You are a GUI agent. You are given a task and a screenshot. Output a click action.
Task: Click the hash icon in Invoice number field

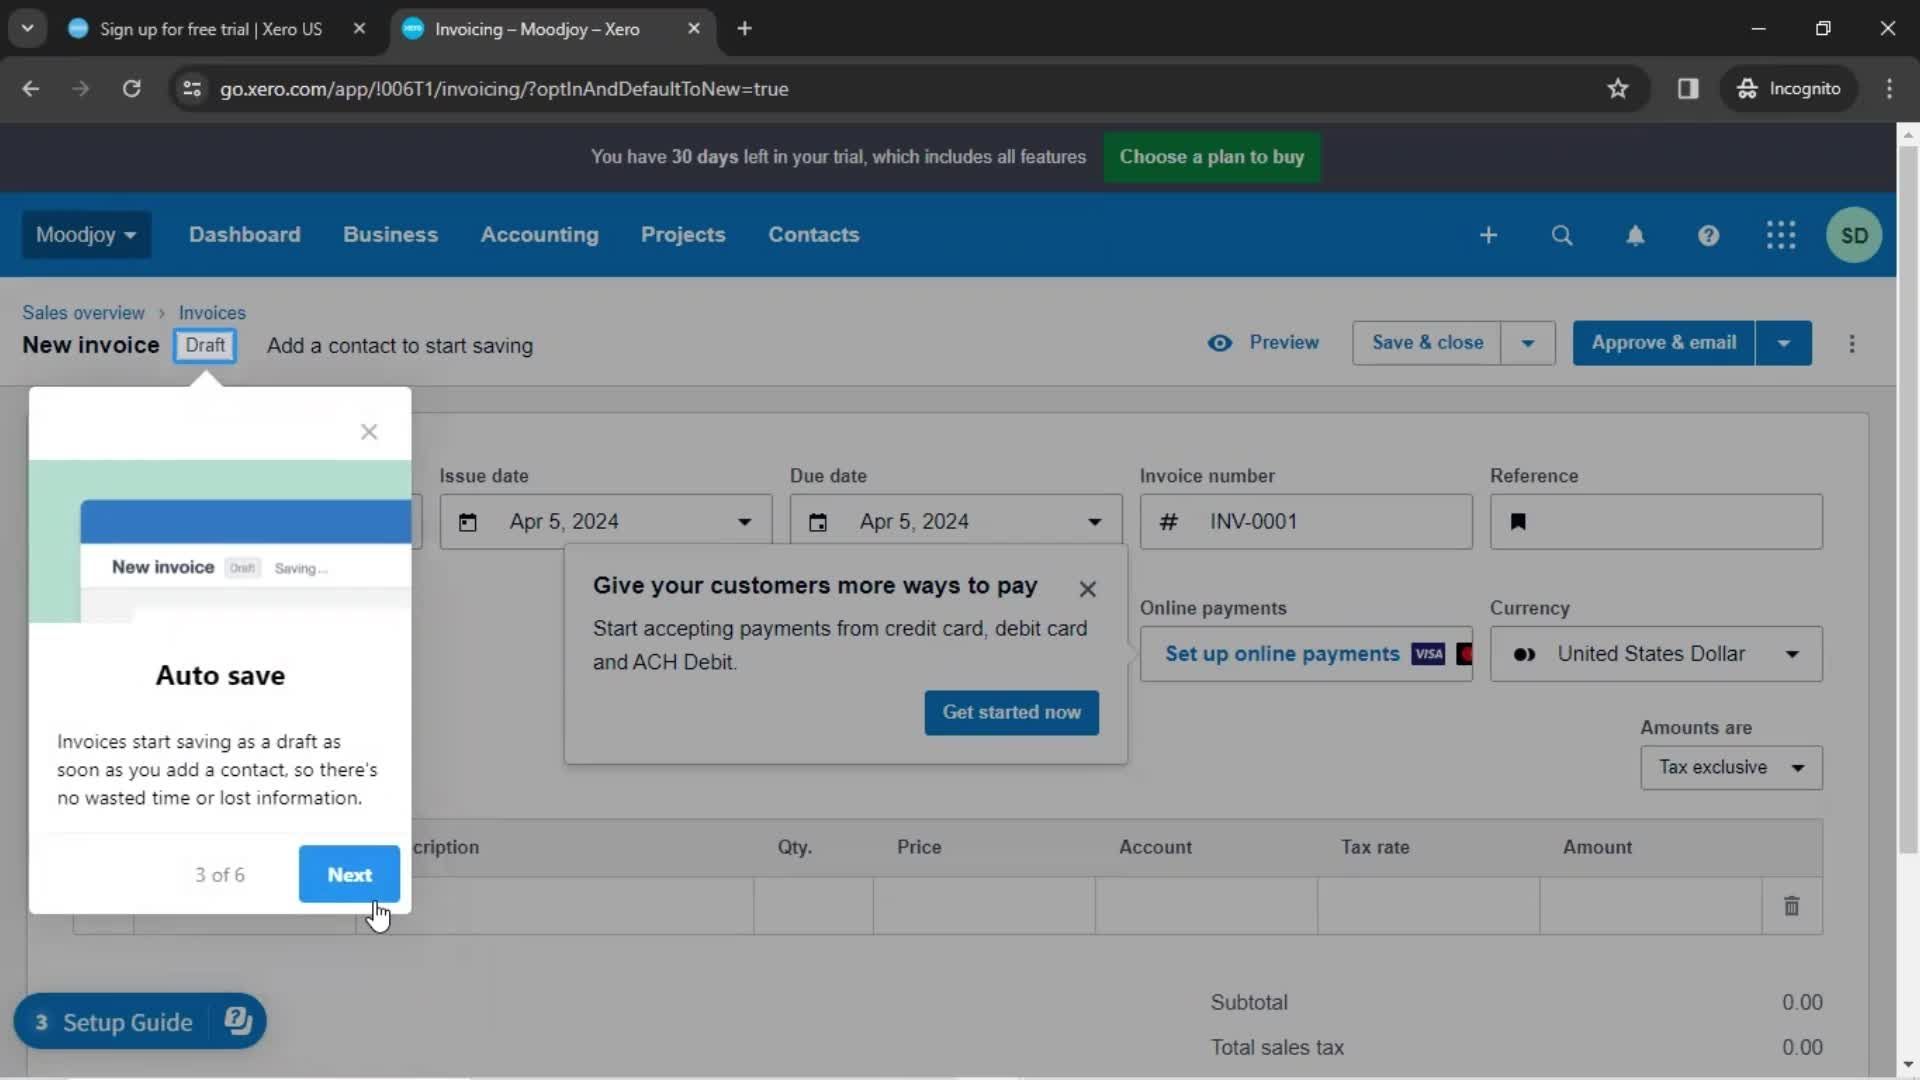pyautogui.click(x=1168, y=522)
